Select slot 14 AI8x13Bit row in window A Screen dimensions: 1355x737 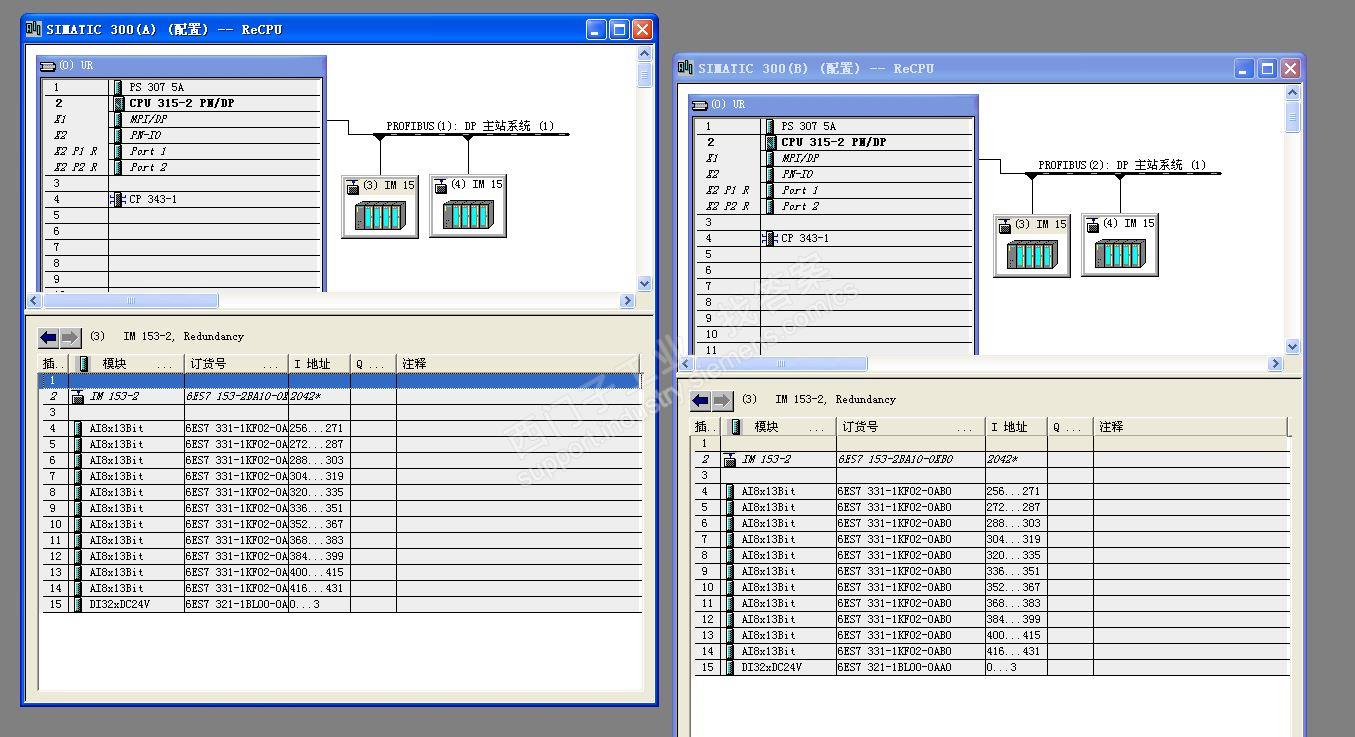340,588
